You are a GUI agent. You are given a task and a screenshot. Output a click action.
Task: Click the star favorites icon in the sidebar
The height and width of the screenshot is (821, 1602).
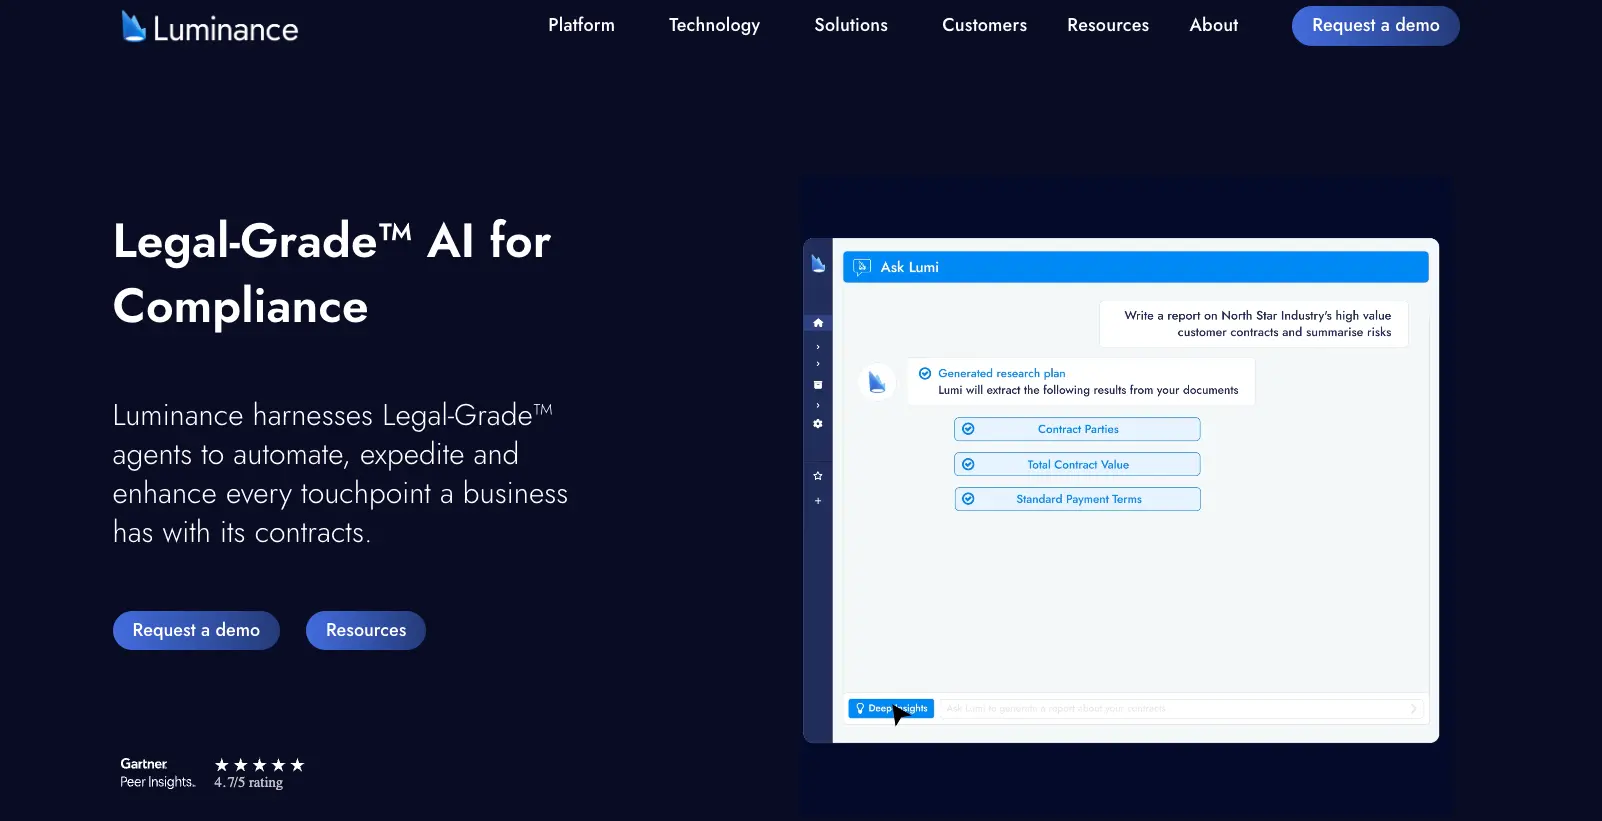(818, 476)
